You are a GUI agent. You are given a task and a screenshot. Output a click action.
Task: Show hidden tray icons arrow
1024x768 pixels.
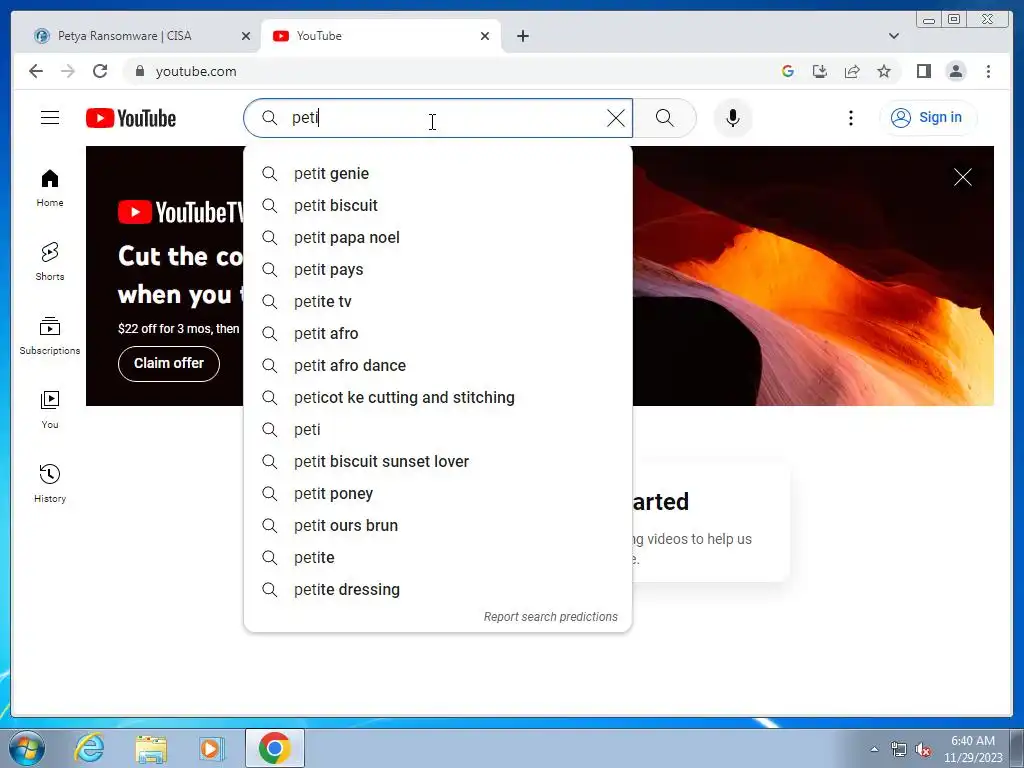(874, 749)
